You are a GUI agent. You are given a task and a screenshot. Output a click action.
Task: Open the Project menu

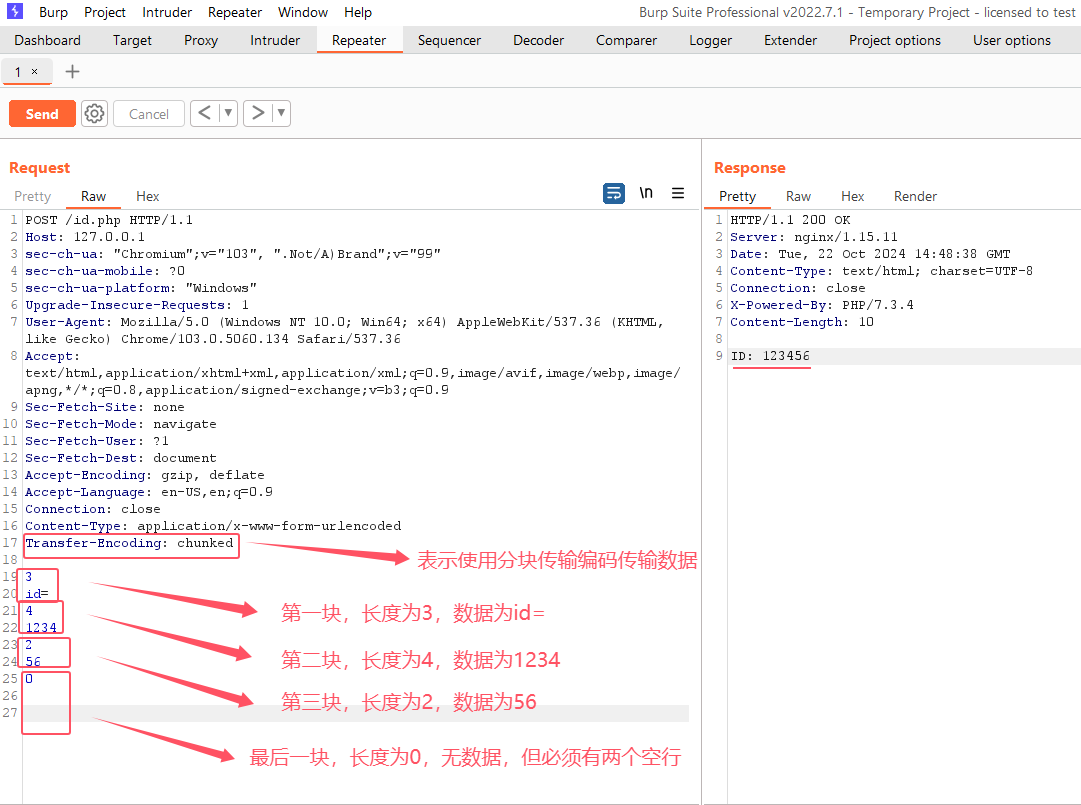[x=105, y=12]
